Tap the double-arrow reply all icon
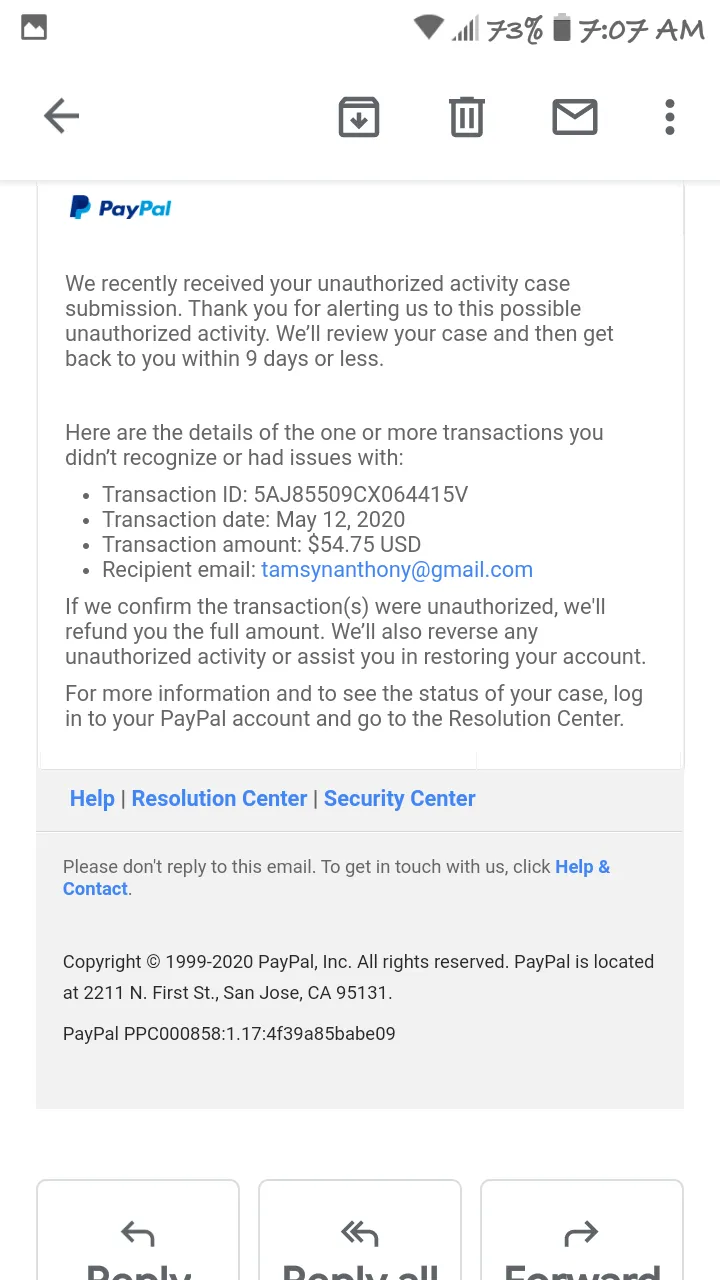 coord(359,1235)
